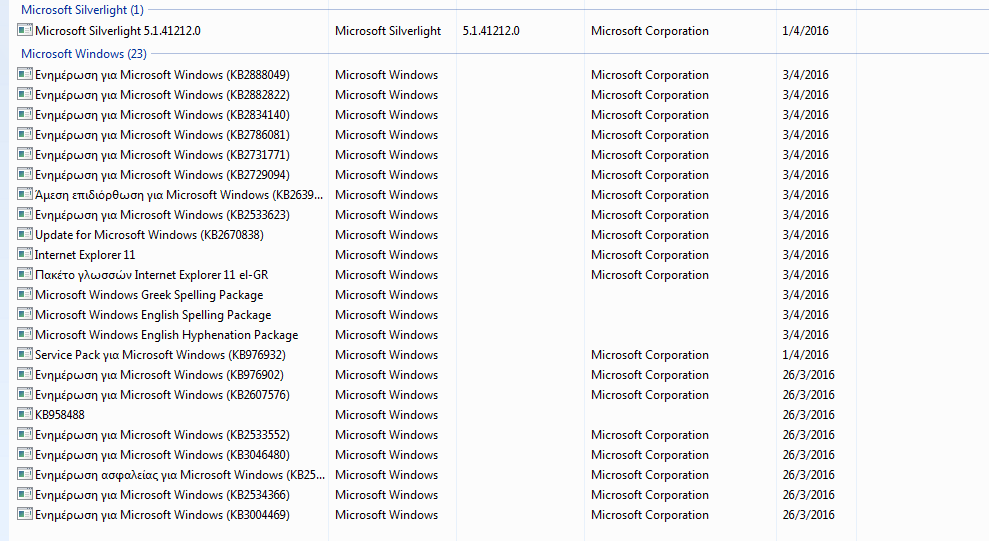This screenshot has width=989, height=541.
Task: Click the icon beside update KB2834140
Action: click(25, 114)
